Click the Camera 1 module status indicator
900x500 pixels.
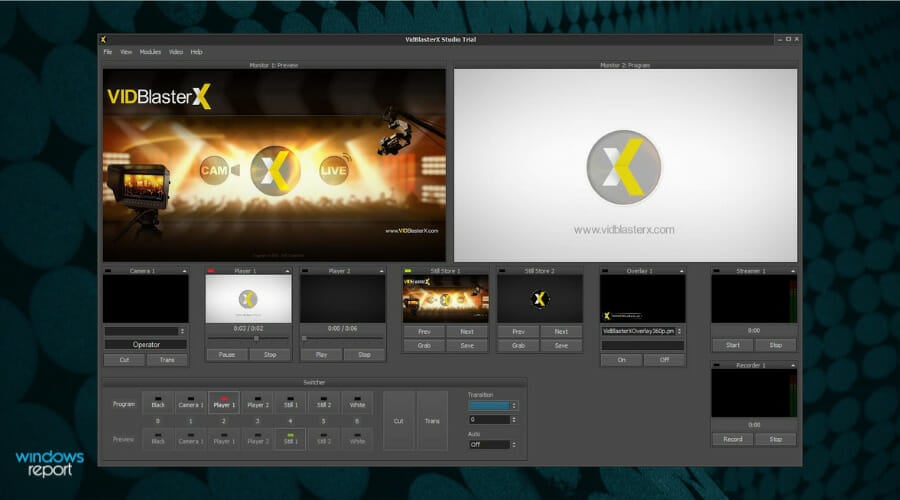(x=108, y=270)
